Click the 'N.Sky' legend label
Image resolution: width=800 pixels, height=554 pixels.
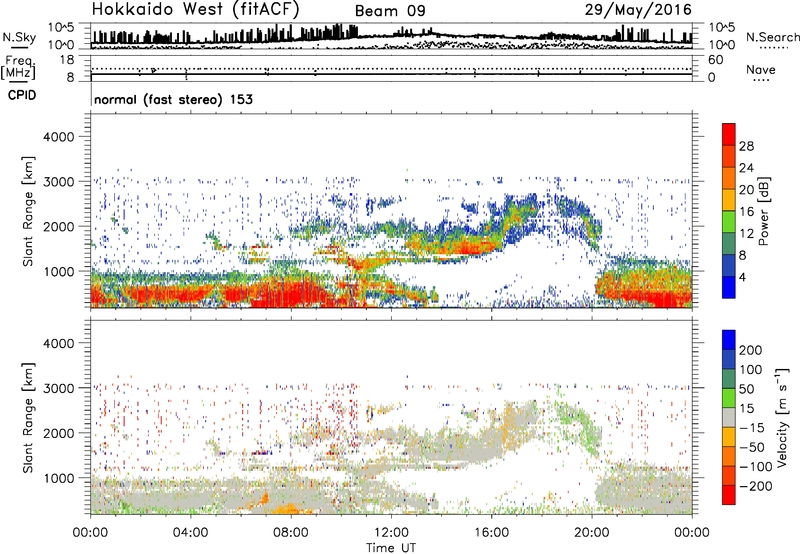point(19,37)
